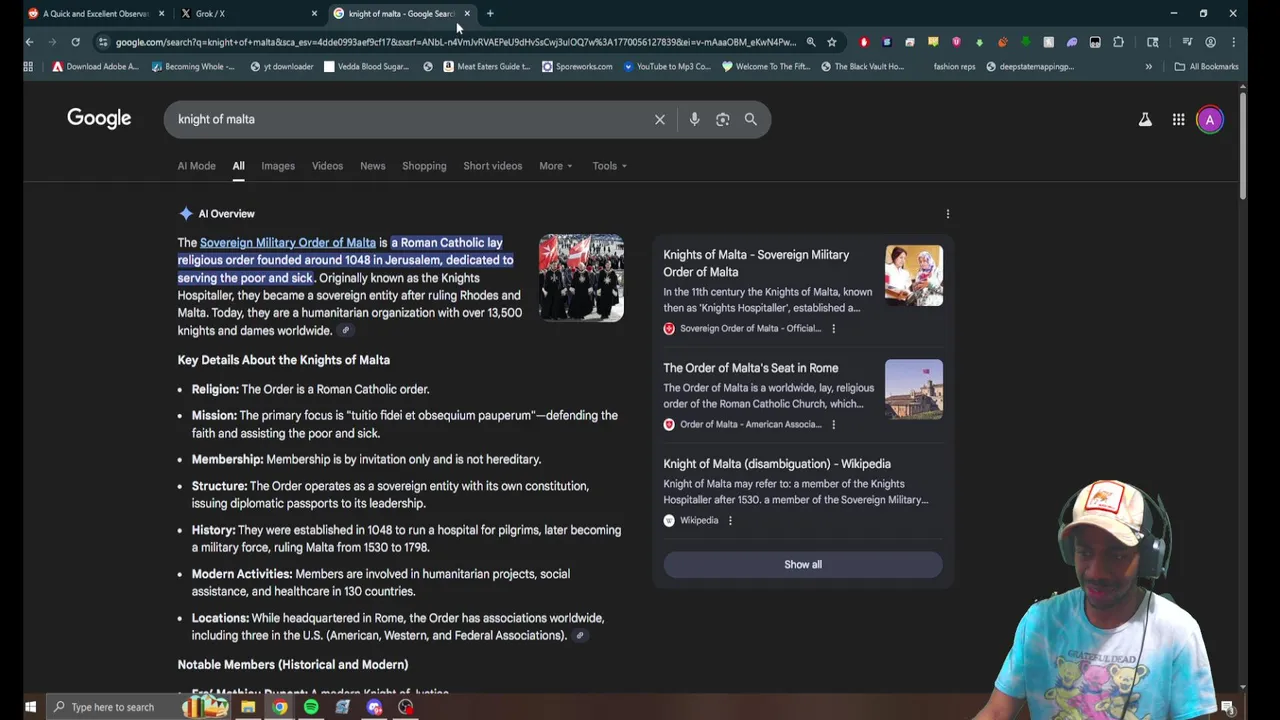1280x720 pixels.
Task: Open the Discord taskbar icon
Action: click(x=374, y=707)
